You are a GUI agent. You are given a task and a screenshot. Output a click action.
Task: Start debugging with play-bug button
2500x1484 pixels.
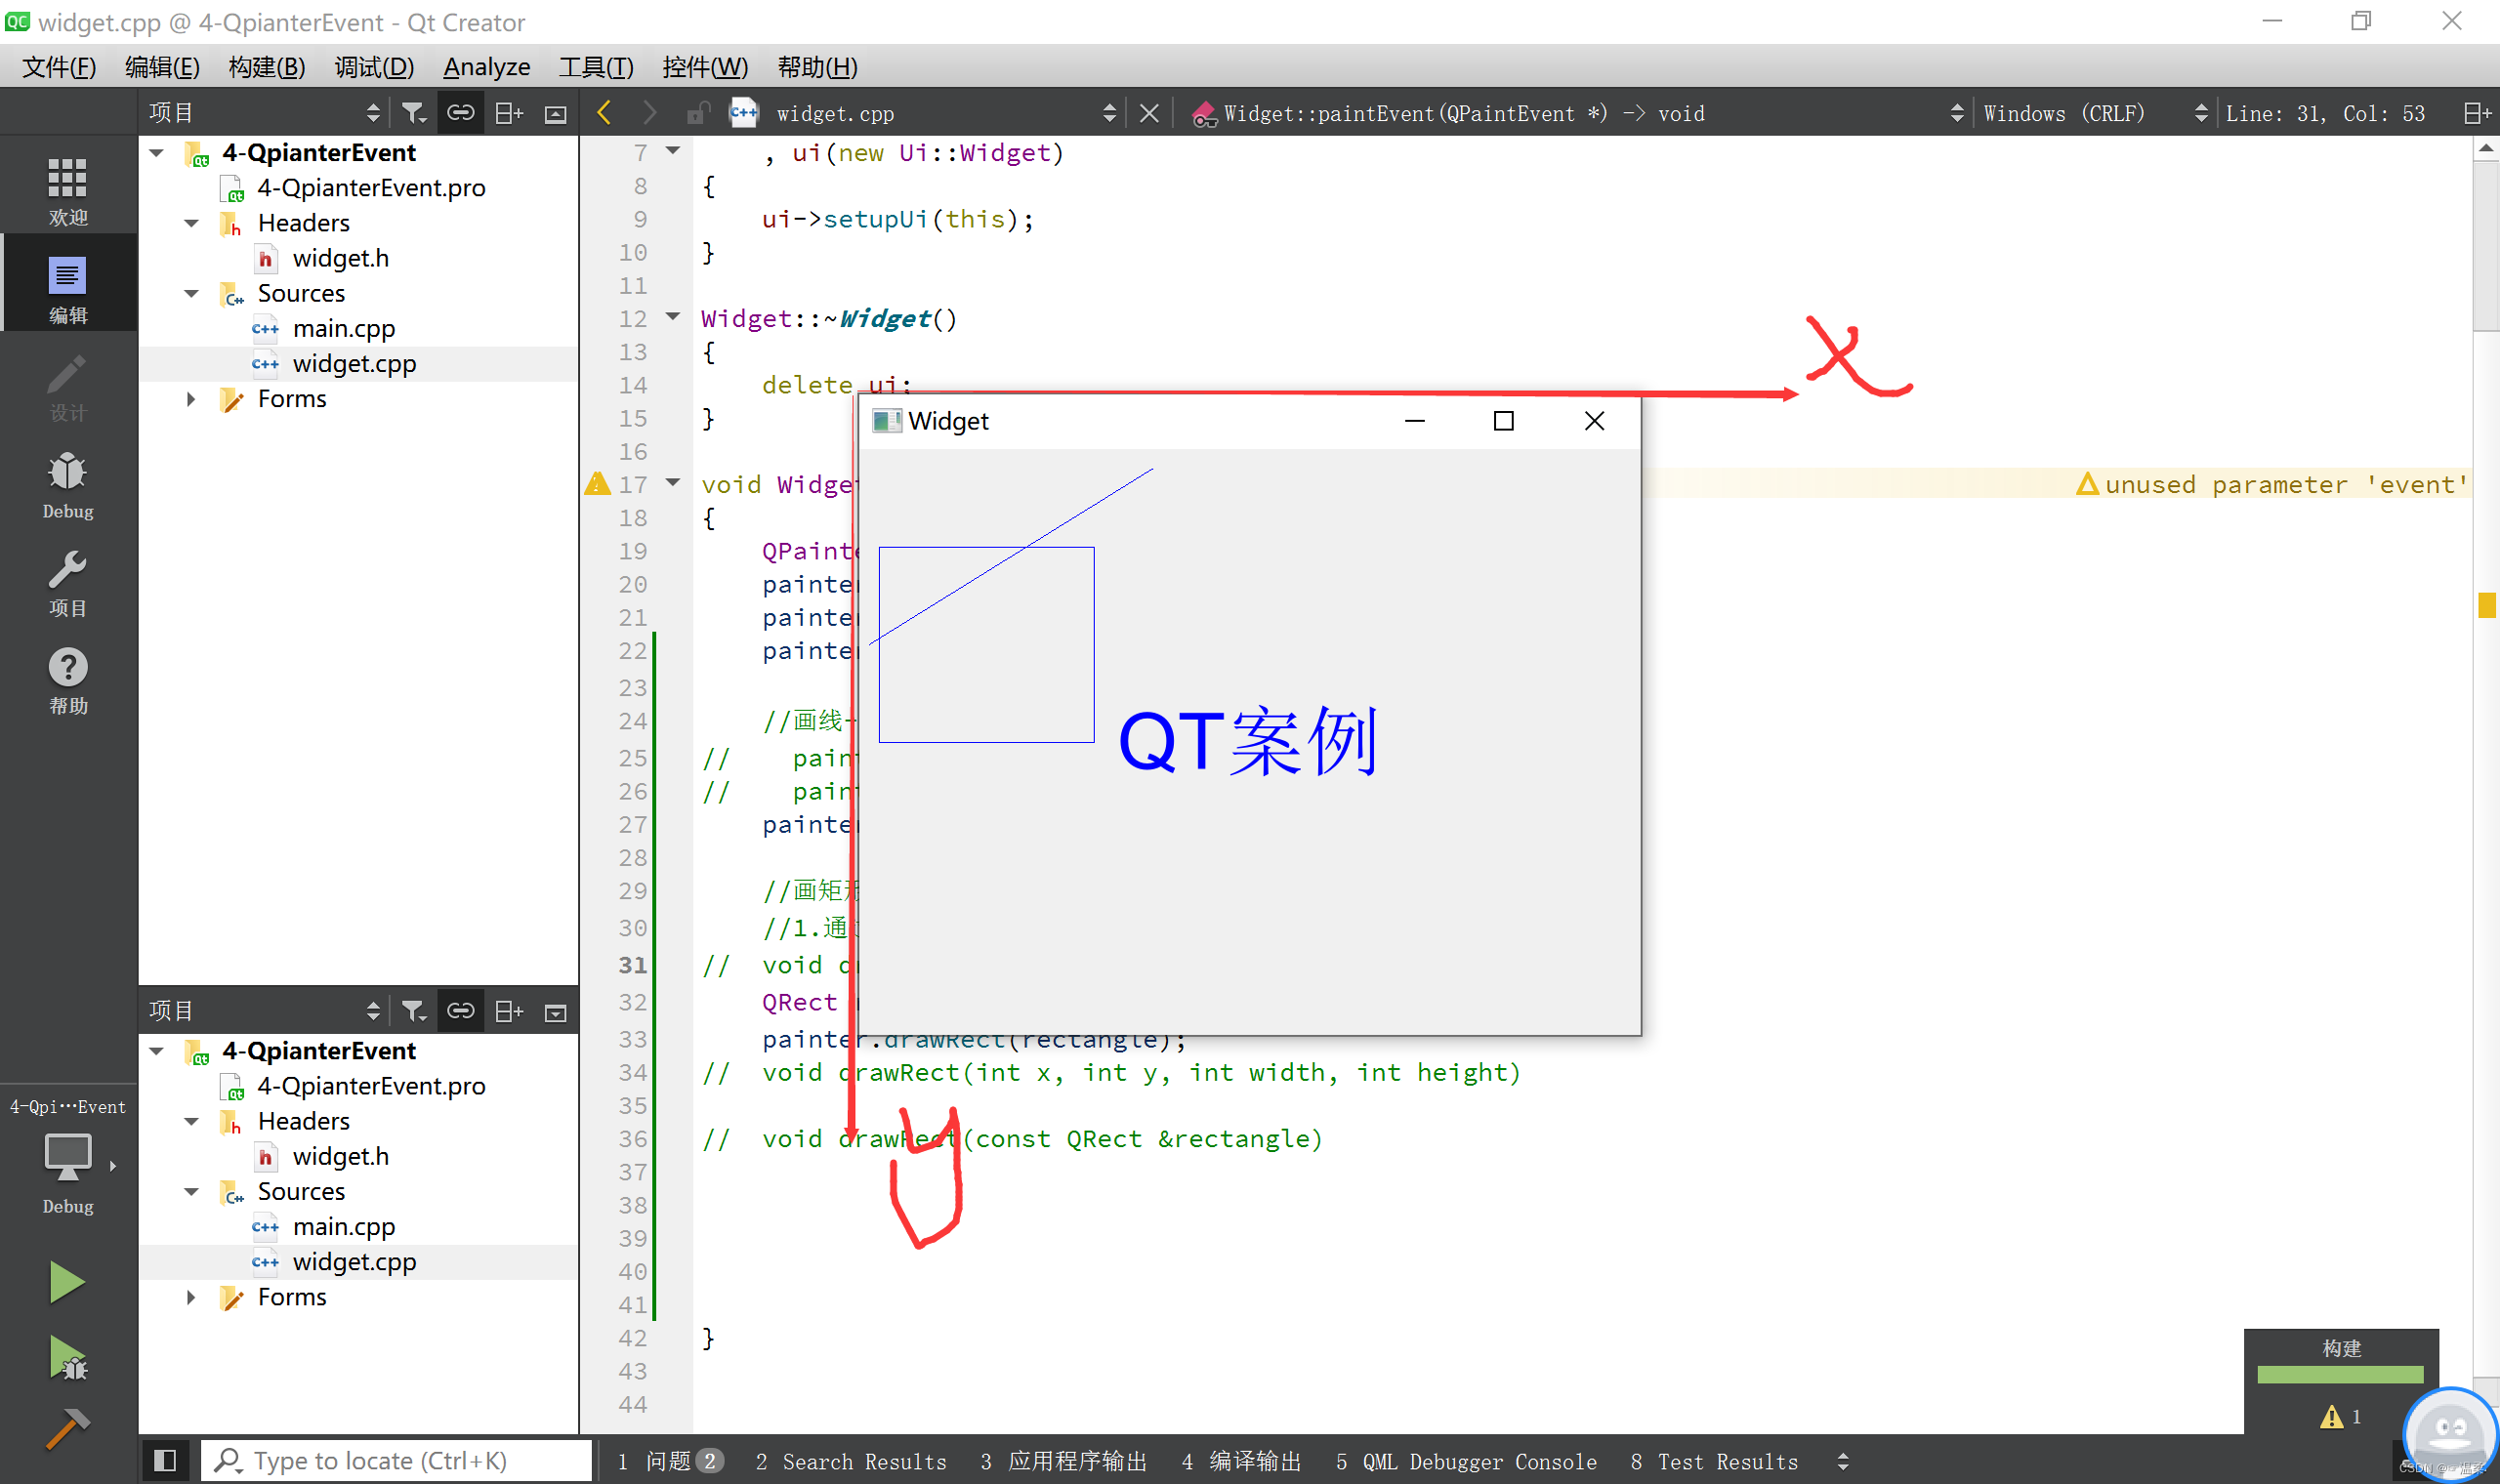(67, 1358)
